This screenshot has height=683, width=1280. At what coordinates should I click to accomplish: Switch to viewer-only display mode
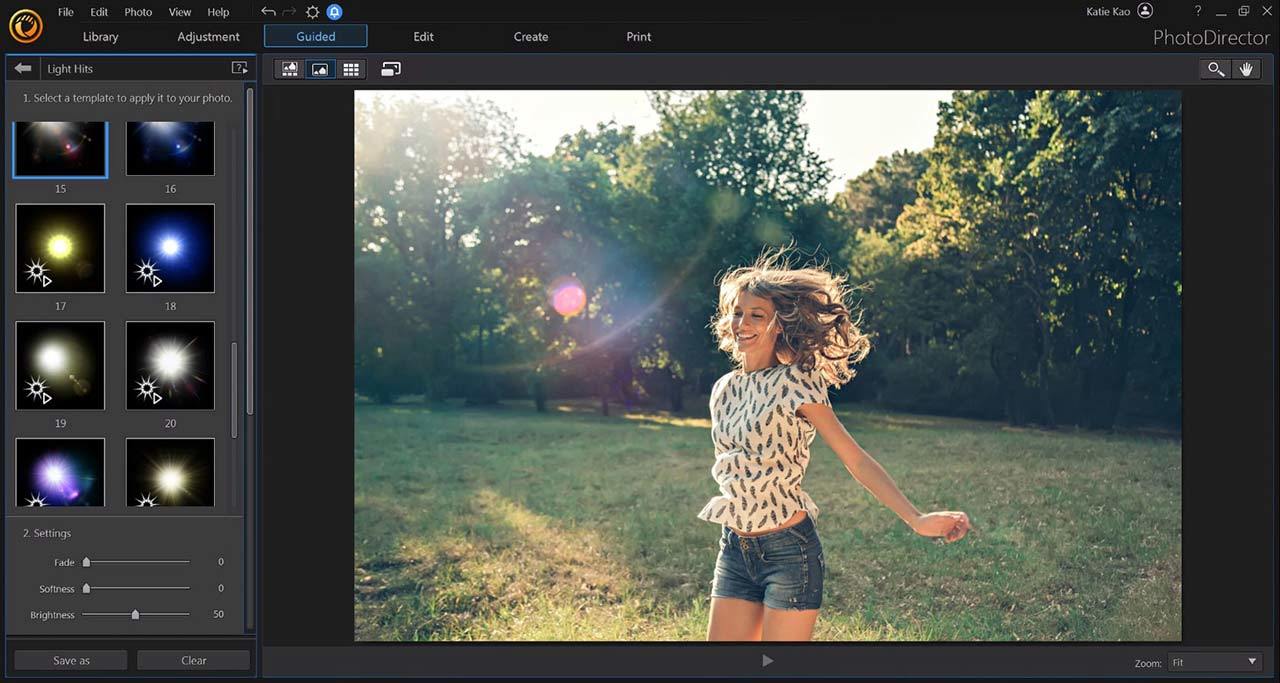(x=320, y=69)
